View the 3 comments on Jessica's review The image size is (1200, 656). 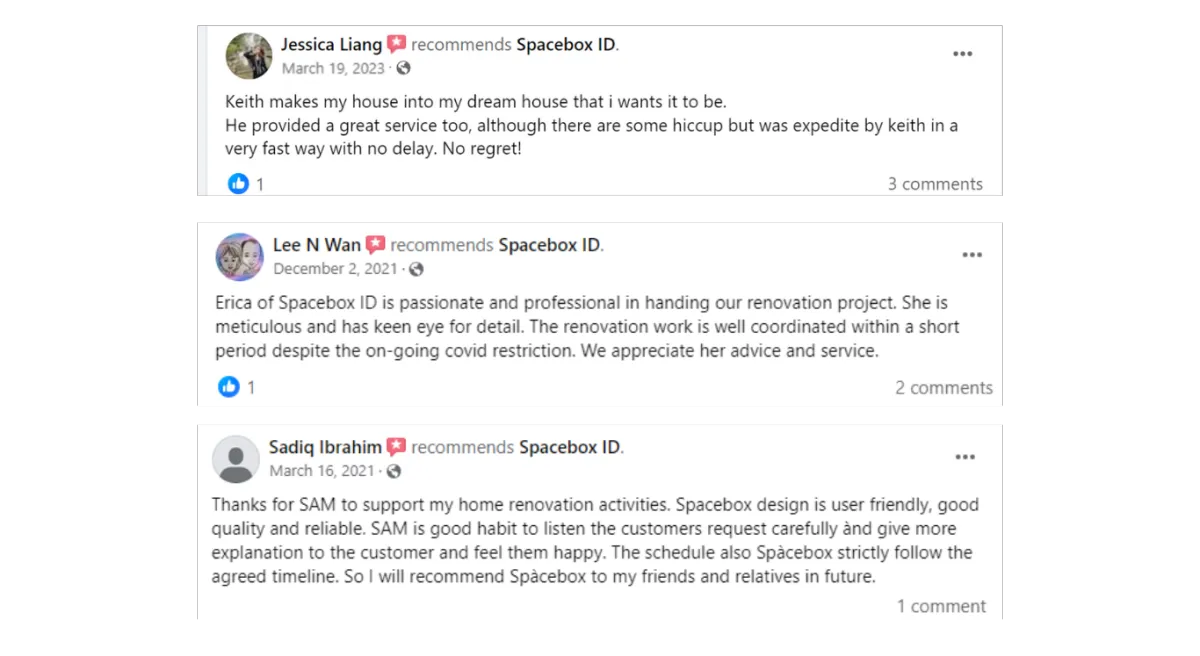(x=935, y=184)
